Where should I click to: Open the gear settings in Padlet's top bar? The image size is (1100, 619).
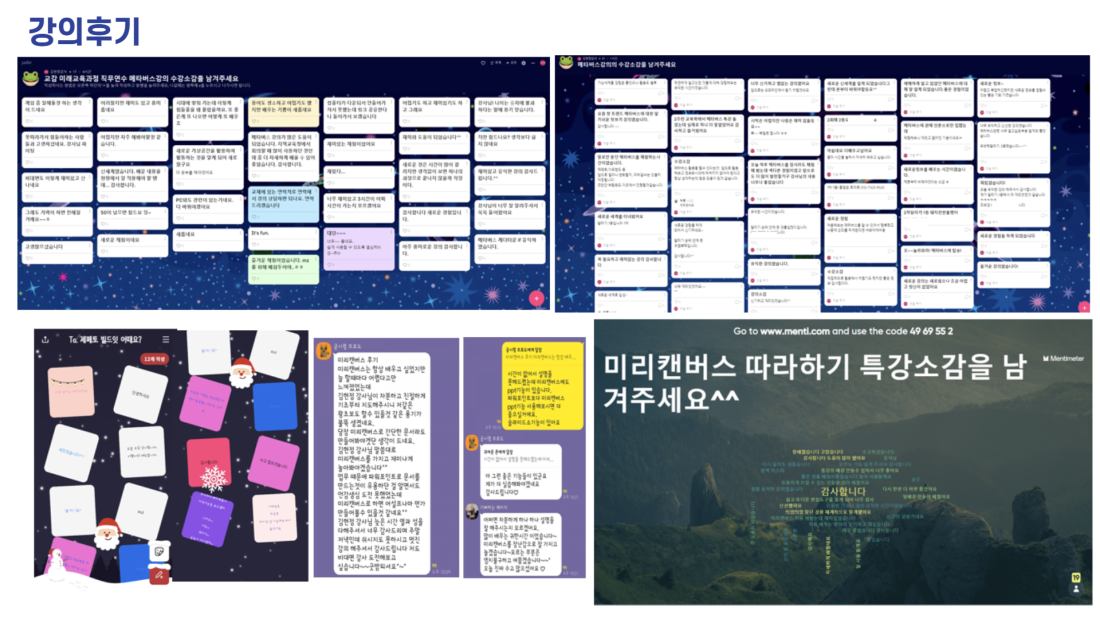[523, 63]
